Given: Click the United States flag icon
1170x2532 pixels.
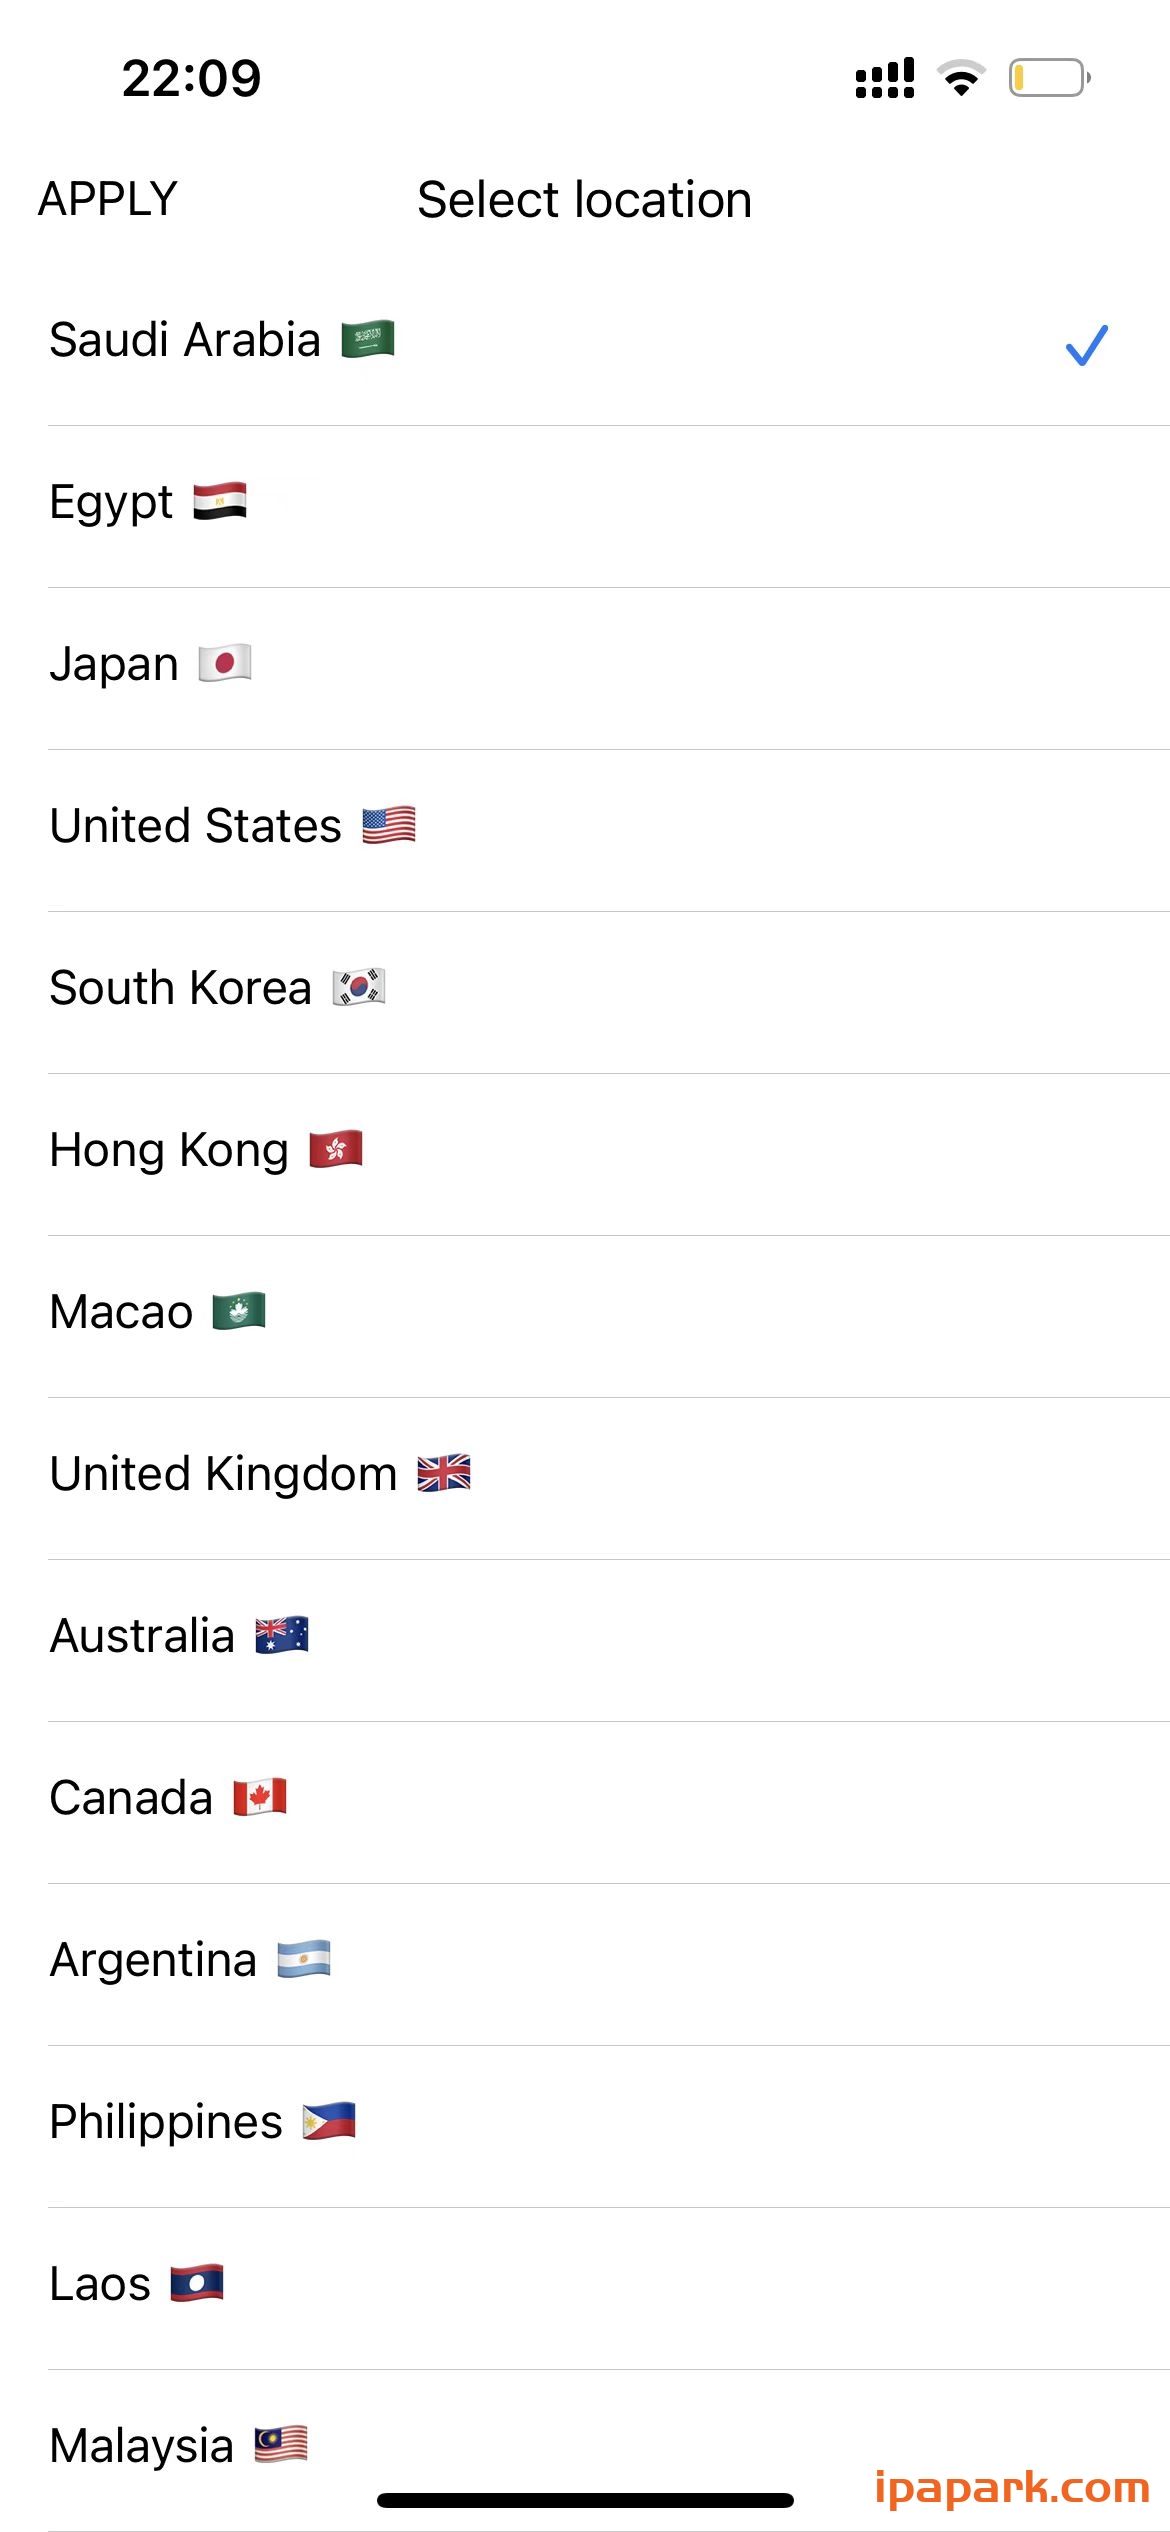Looking at the screenshot, I should pos(390,824).
